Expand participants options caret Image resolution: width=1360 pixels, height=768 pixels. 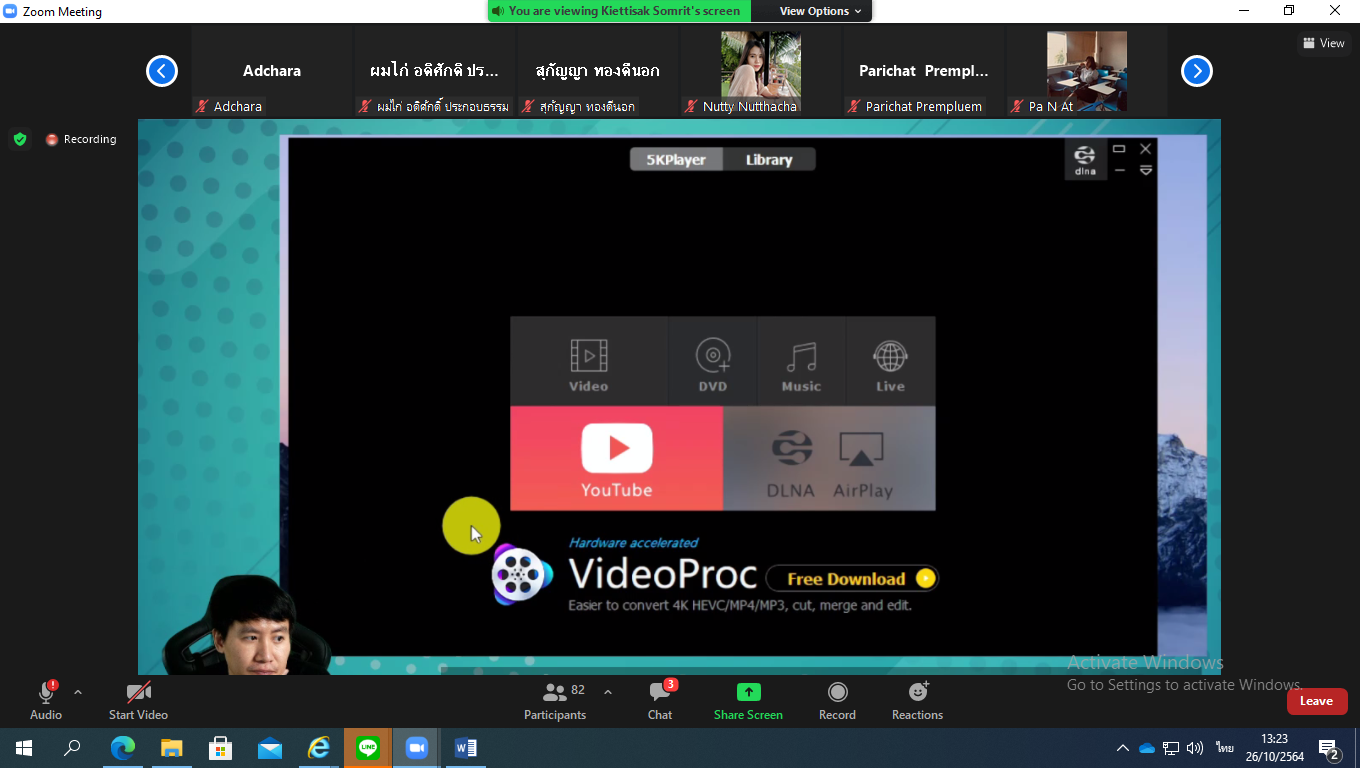pos(607,692)
